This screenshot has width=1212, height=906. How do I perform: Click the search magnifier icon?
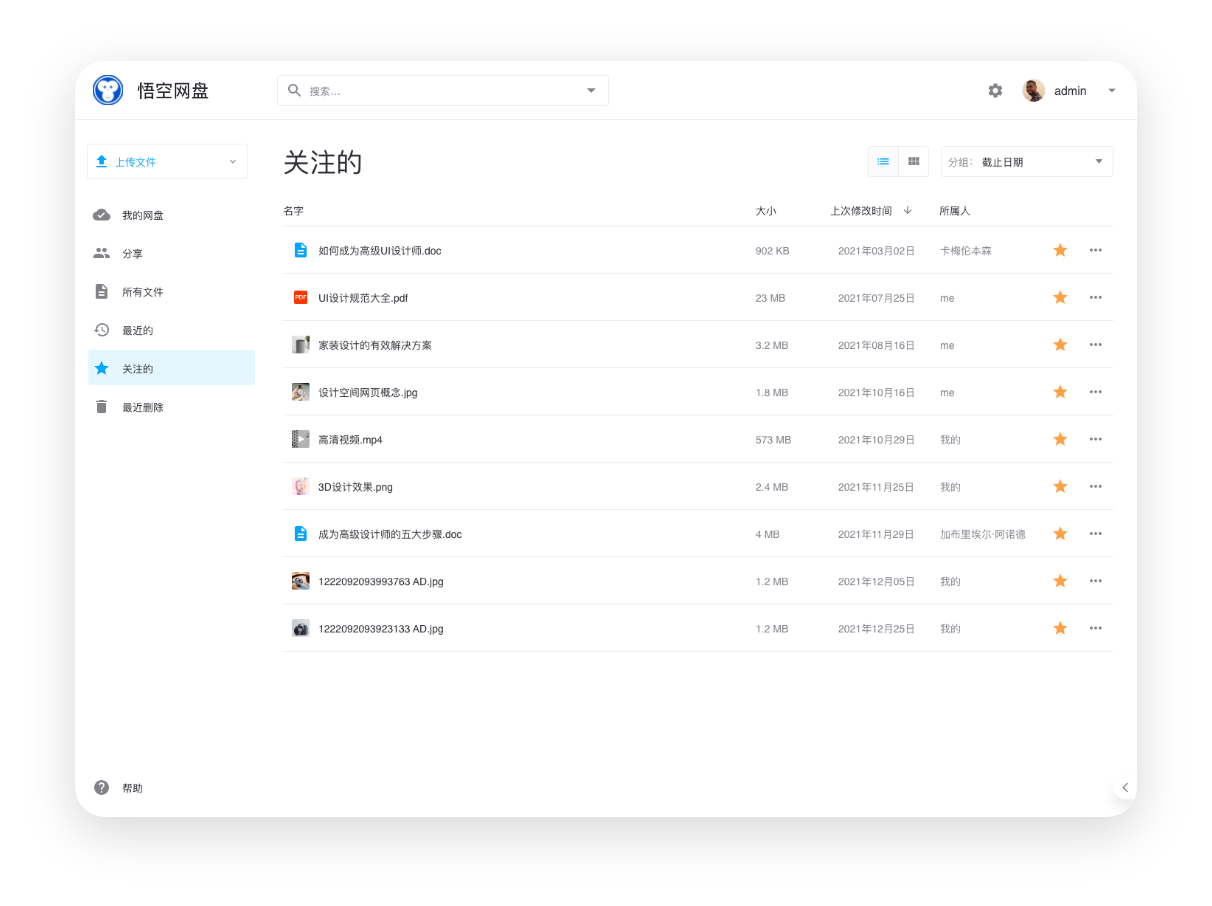coord(294,90)
